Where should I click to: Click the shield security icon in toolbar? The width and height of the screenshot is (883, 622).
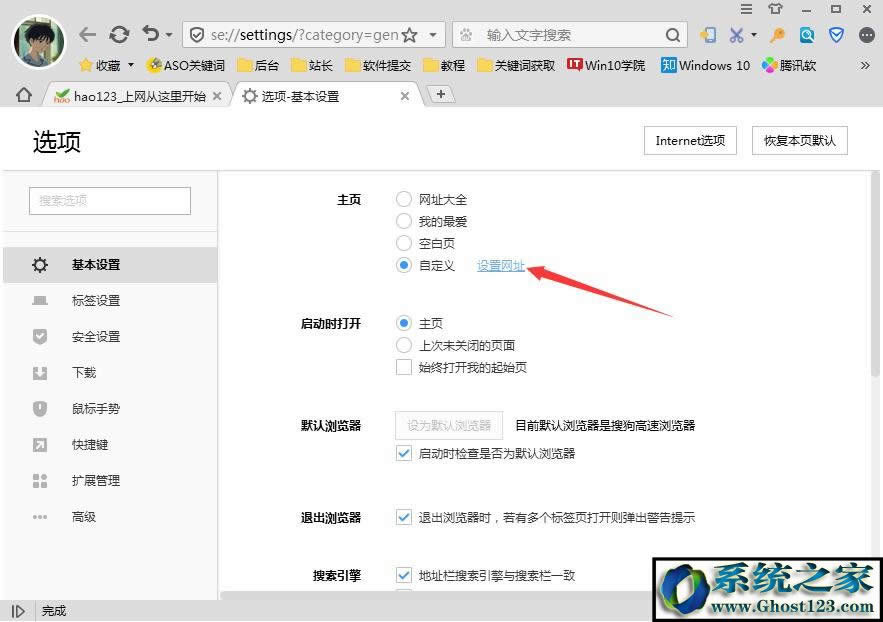837,35
